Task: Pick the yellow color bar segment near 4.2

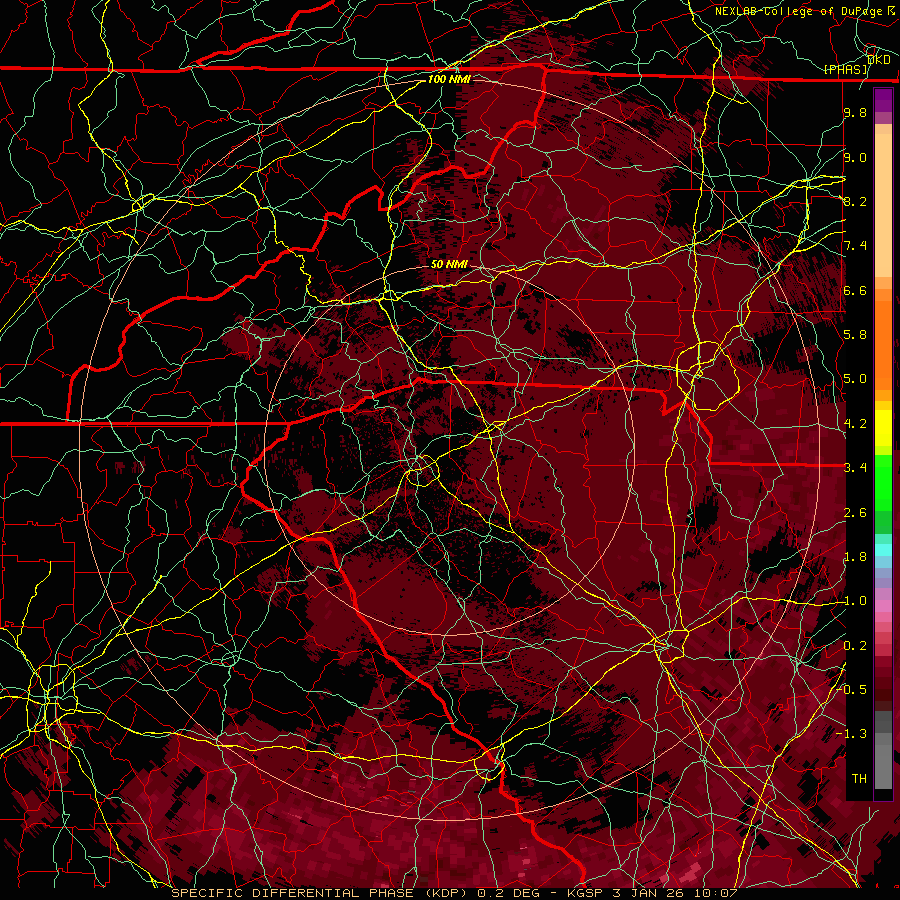Action: click(x=883, y=428)
